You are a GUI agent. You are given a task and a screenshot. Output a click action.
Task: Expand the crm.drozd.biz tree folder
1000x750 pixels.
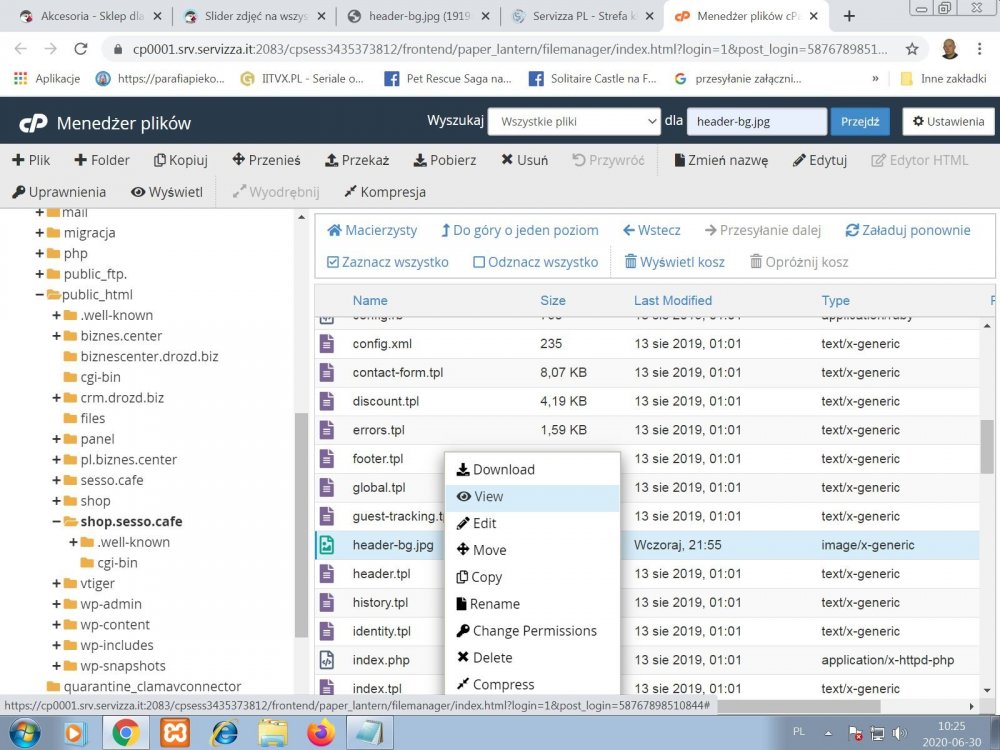coord(56,397)
